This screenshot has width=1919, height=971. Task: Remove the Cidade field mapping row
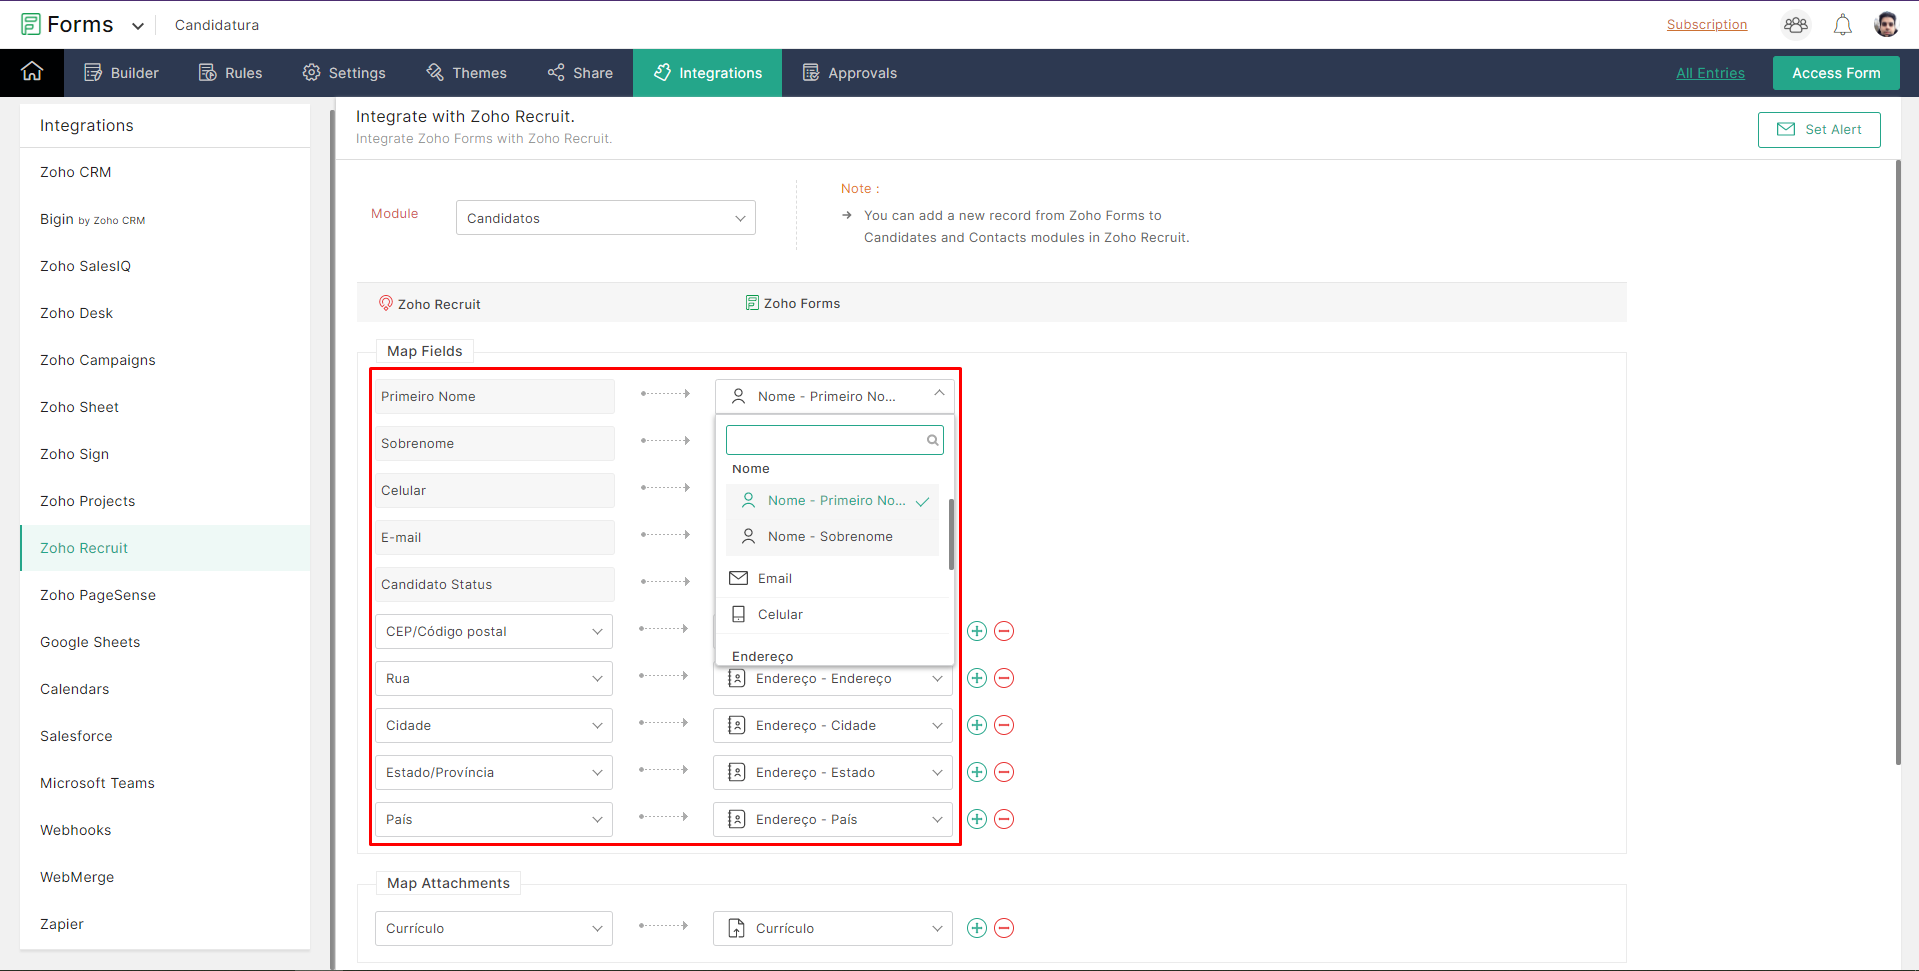(1004, 725)
